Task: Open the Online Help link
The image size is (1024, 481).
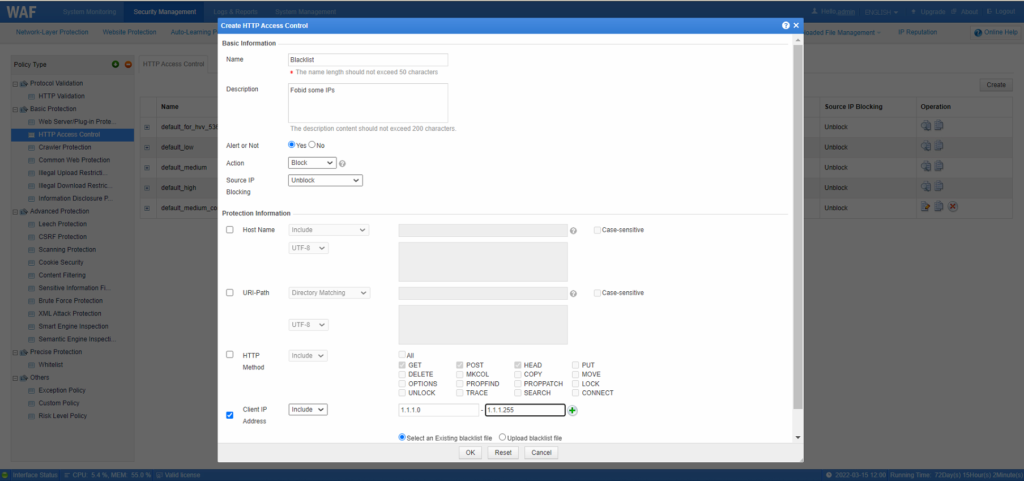Action: click(x=996, y=33)
